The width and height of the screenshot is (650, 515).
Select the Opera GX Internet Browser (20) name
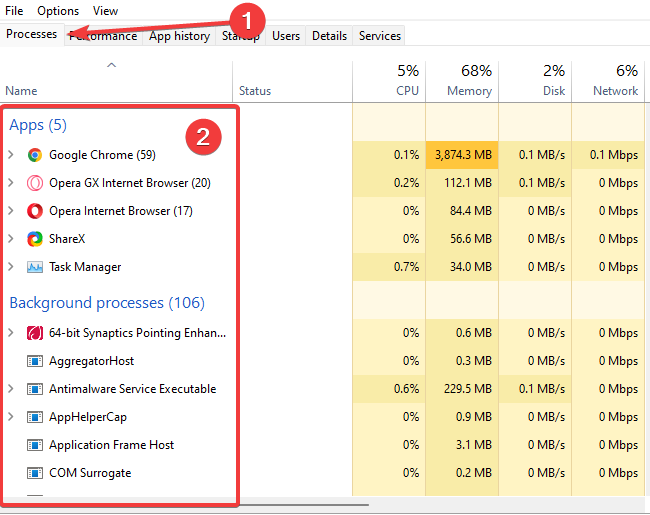click(130, 183)
